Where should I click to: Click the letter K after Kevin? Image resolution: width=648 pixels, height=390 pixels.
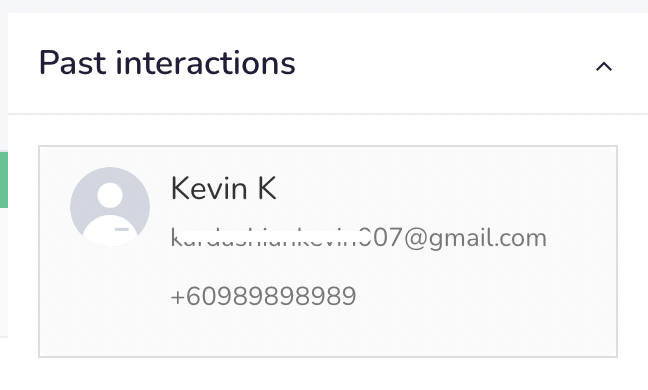pos(267,188)
